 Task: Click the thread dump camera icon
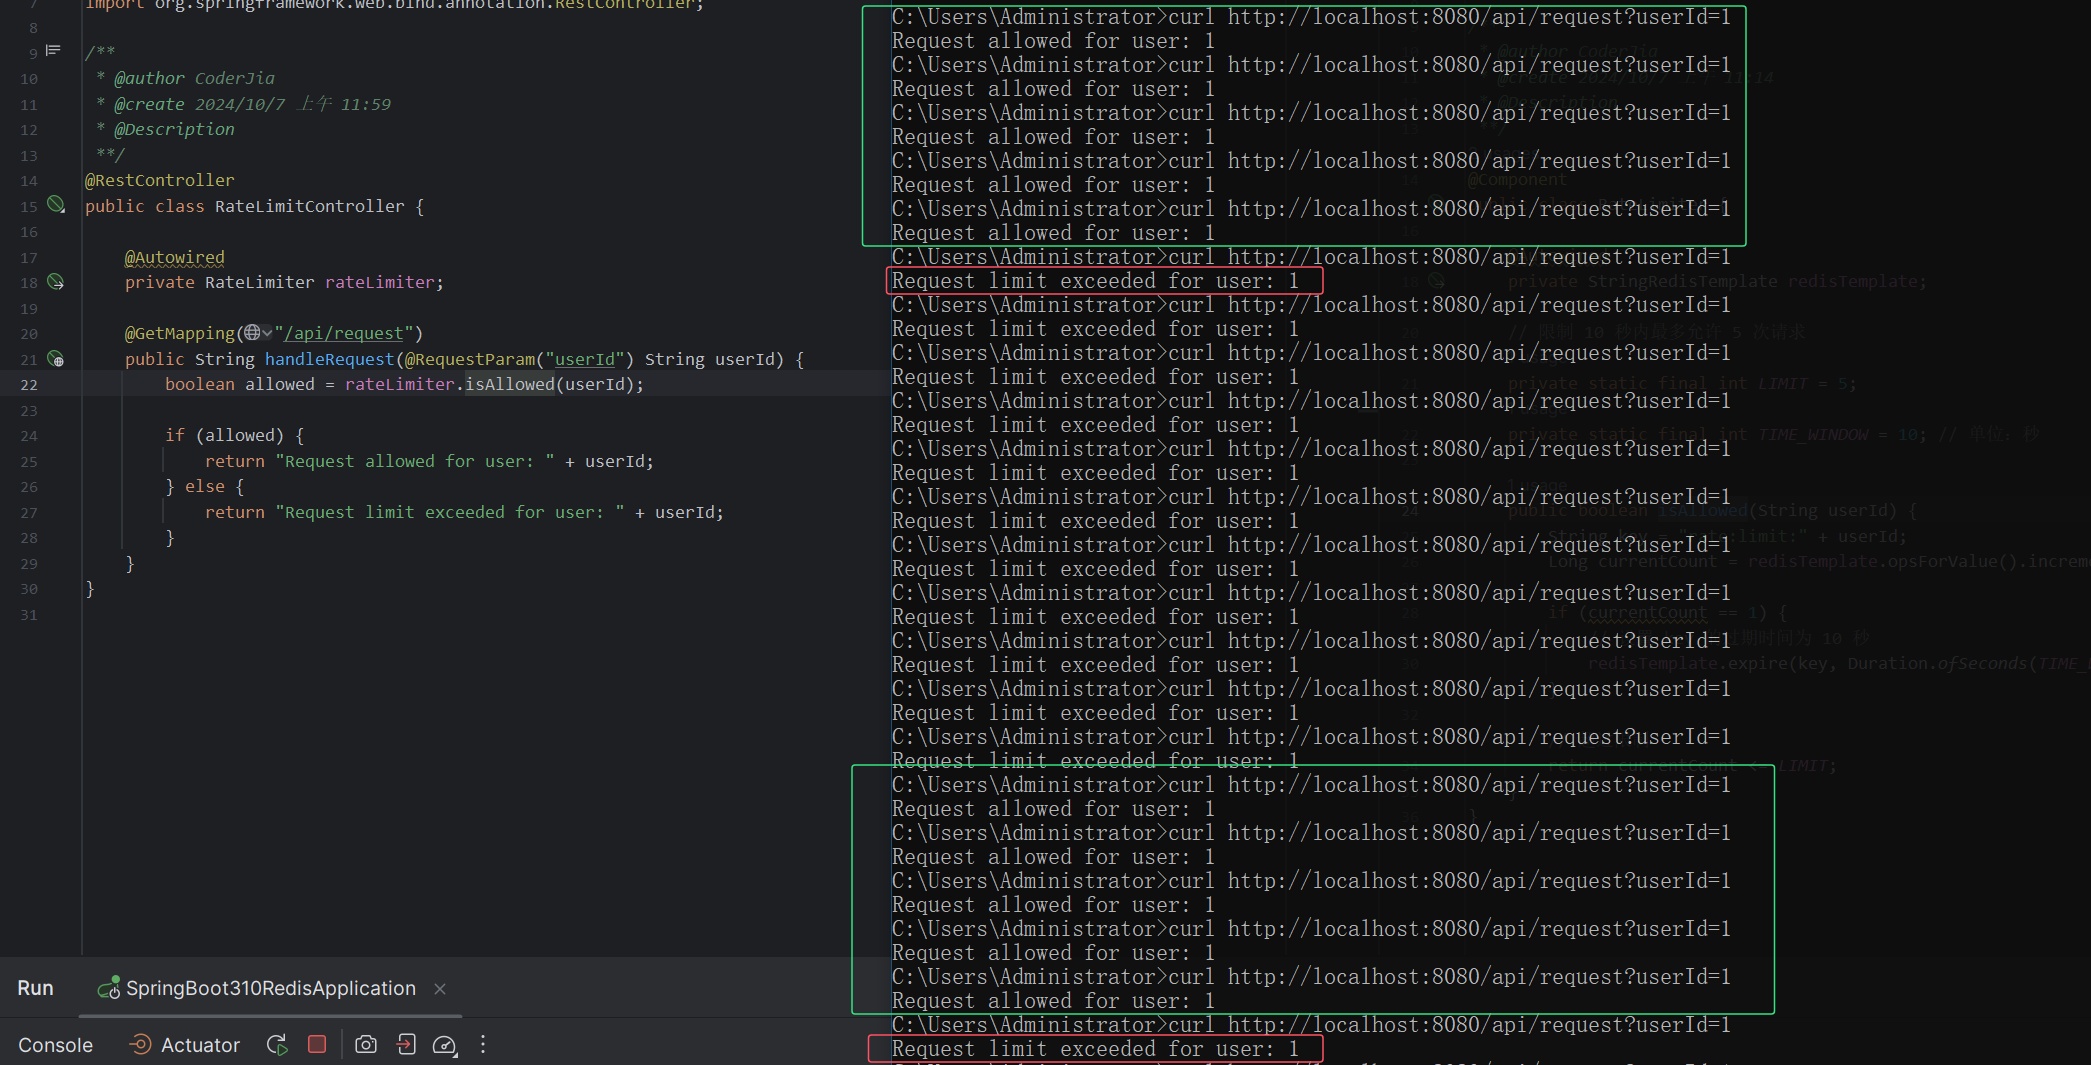(x=366, y=1044)
